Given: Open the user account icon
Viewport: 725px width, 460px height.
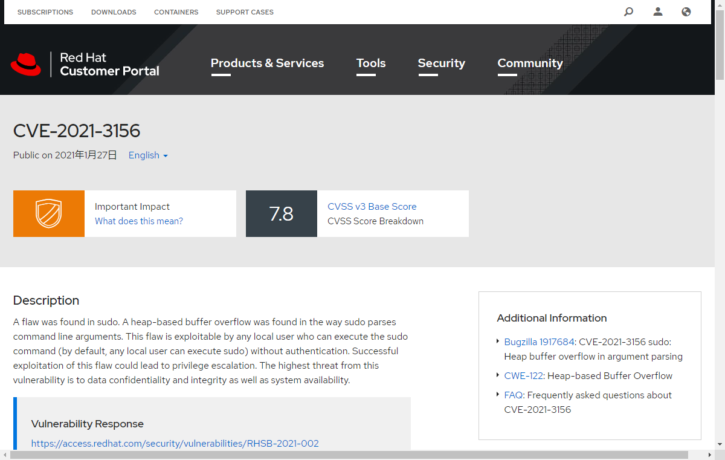Looking at the screenshot, I should pyautogui.click(x=657, y=12).
